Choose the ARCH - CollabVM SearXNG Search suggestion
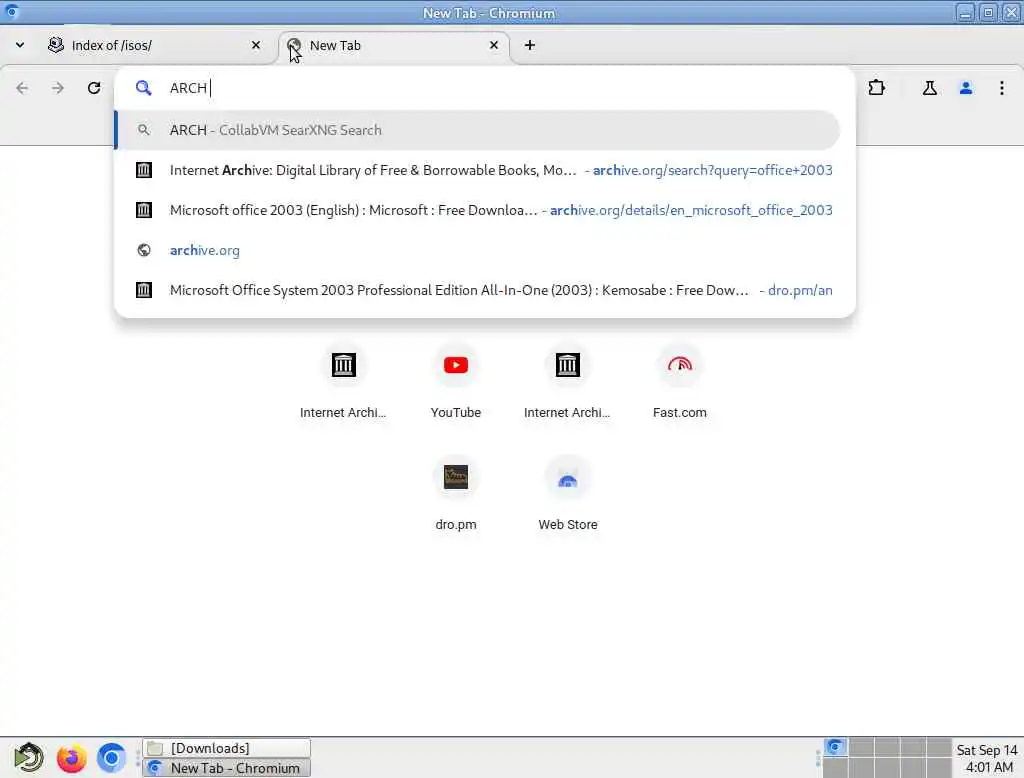Screen dimensions: 1024x778 click(477, 130)
